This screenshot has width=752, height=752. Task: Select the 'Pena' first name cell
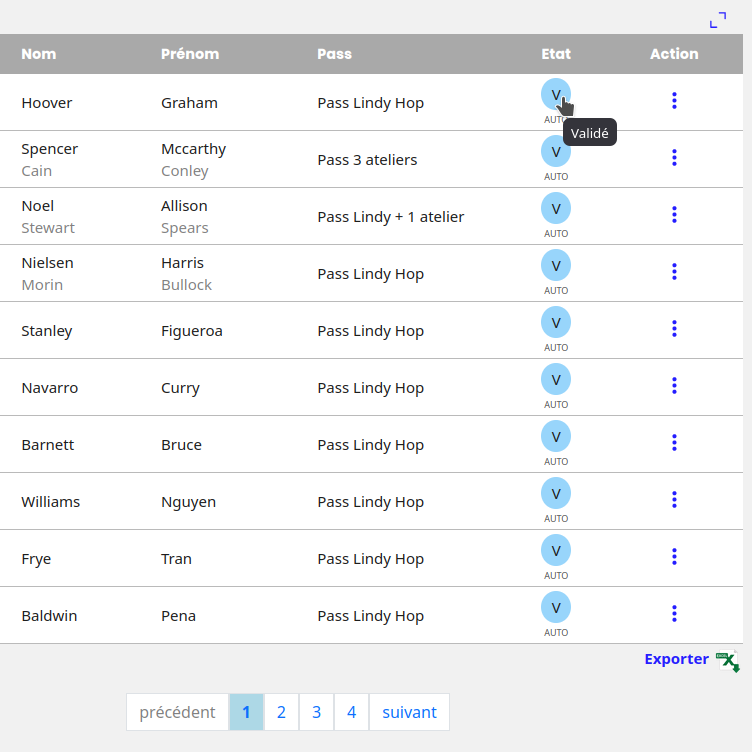tap(178, 616)
